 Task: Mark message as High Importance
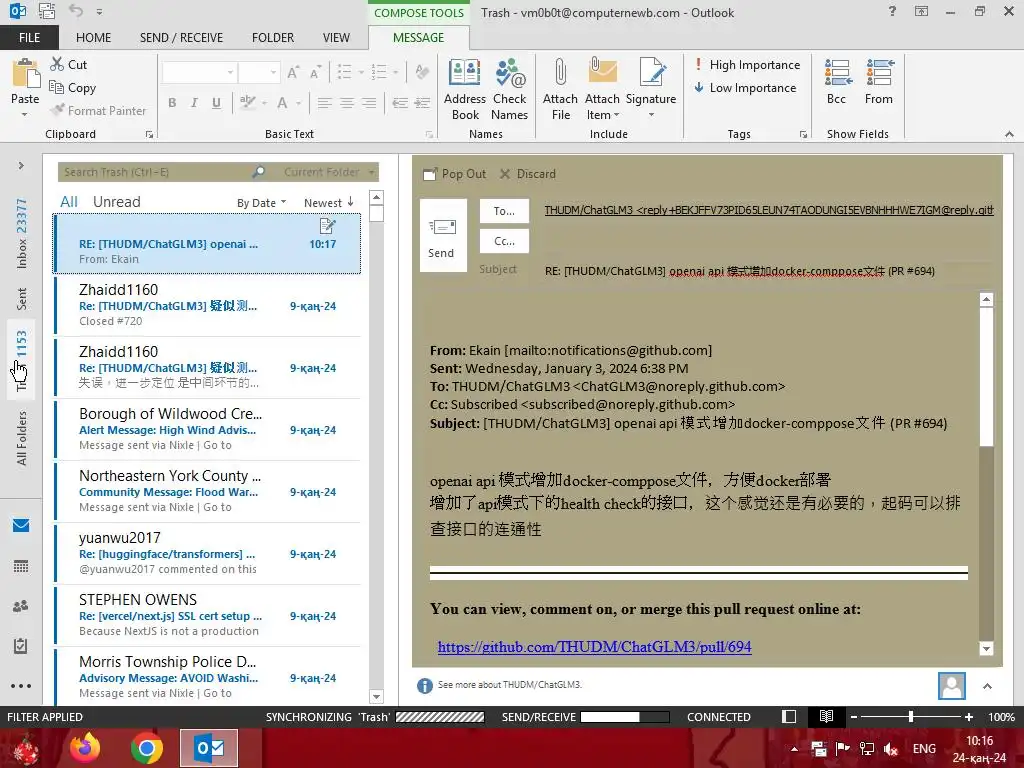pos(746,65)
